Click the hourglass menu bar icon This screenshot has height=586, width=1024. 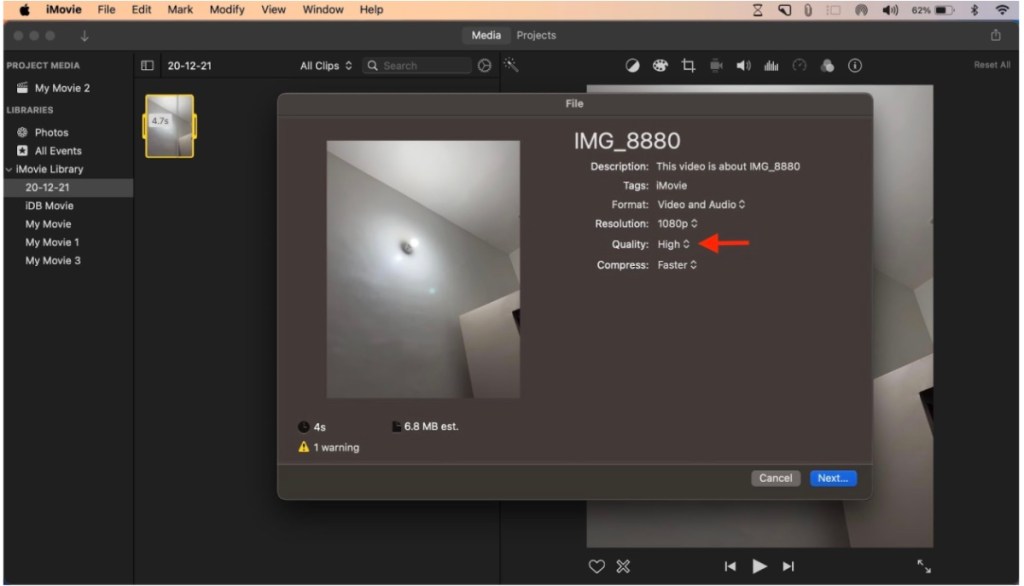pyautogui.click(x=757, y=10)
